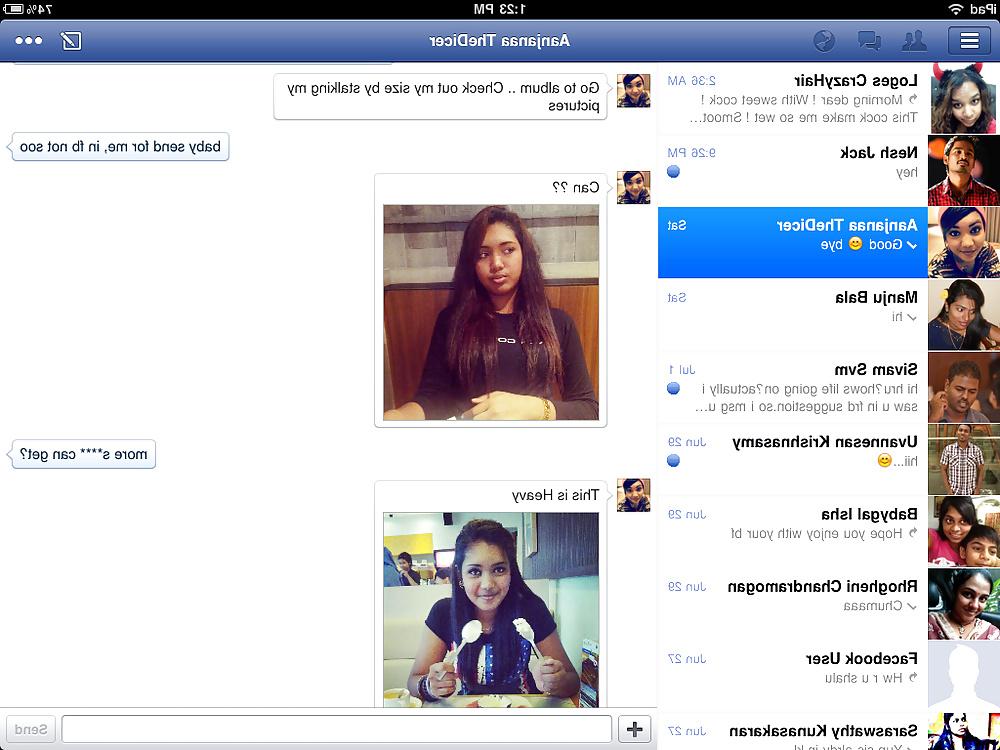Tap the "baby send for me" message bubble
Screen dimensions: 1000x750
click(120, 147)
